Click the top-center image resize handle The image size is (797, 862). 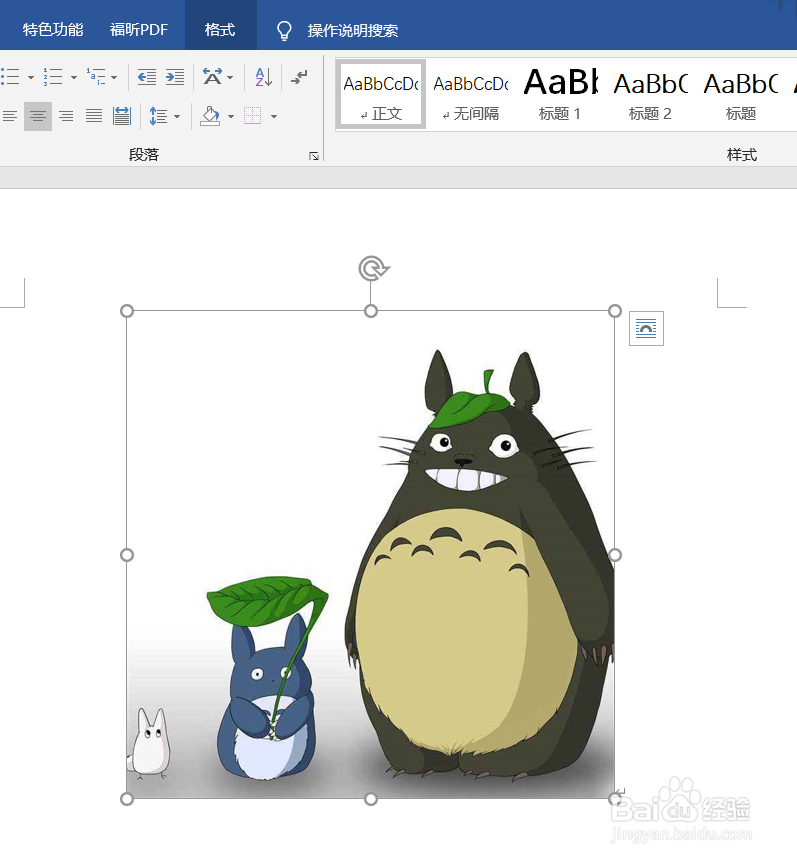pyautogui.click(x=371, y=311)
